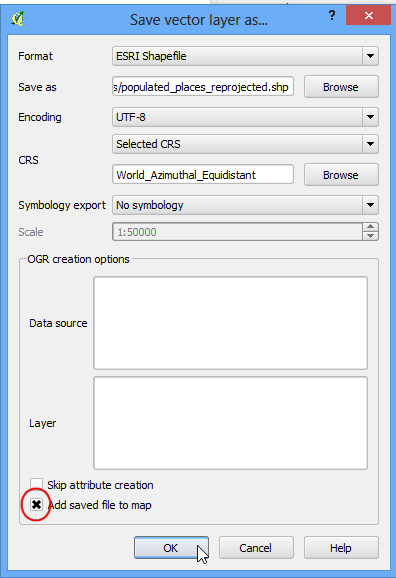Expand the Symbology export dropdown
The height and width of the screenshot is (578, 396).
point(370,205)
